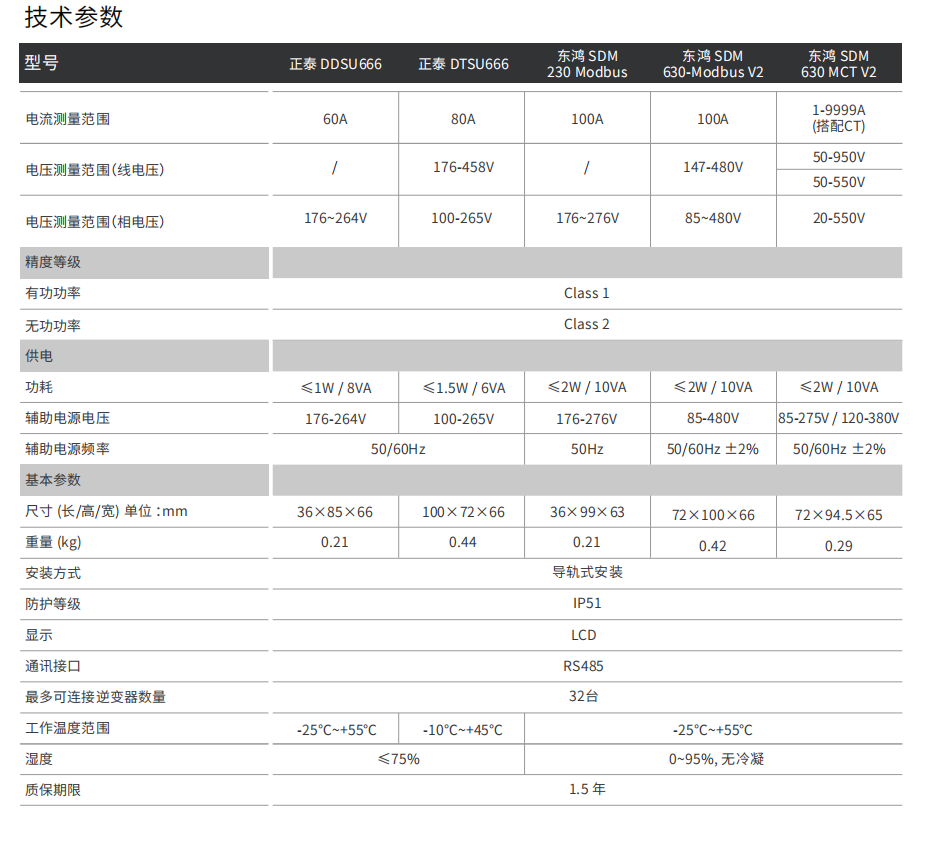938x844 pixels.
Task: Select the 85~480V phase voltage value
Action: pyautogui.click(x=713, y=218)
